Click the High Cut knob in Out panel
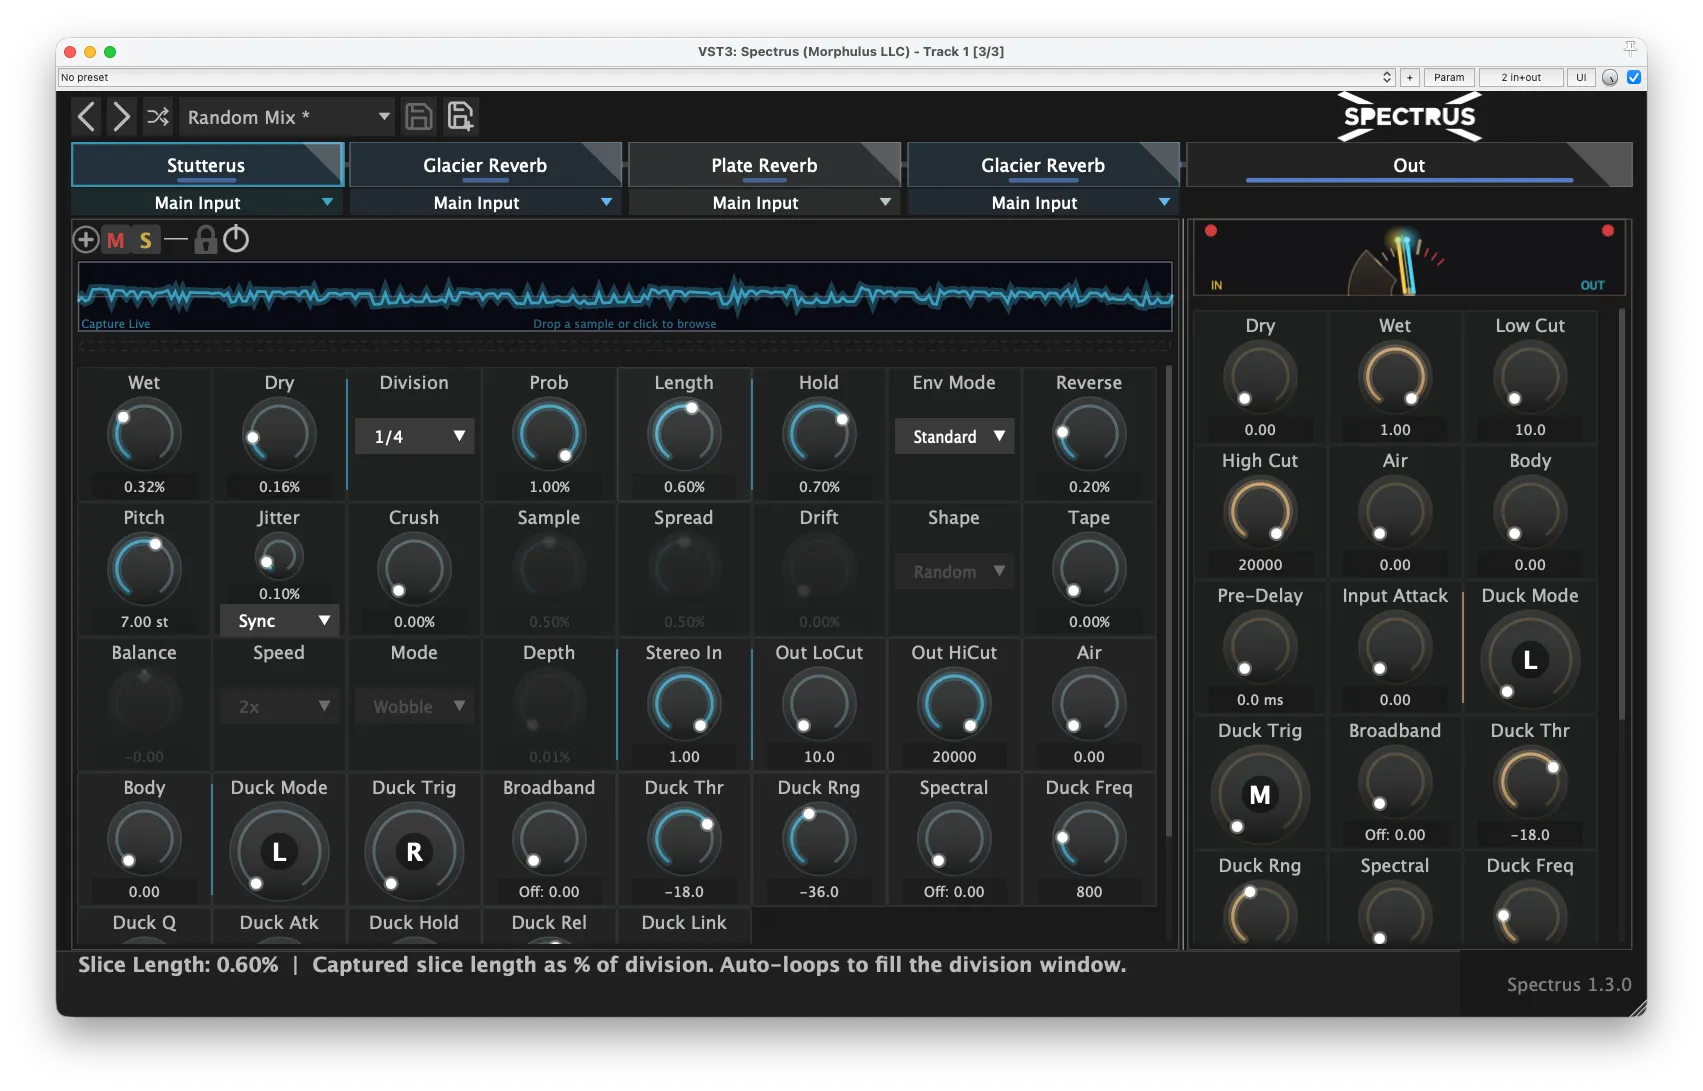 pos(1260,513)
